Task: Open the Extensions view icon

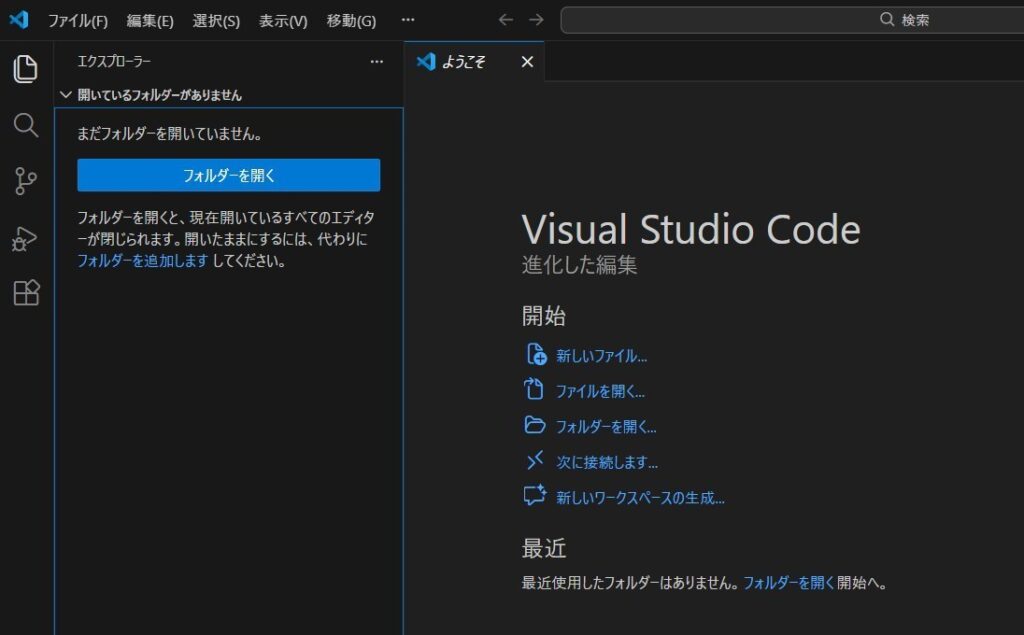Action: pyautogui.click(x=25, y=293)
